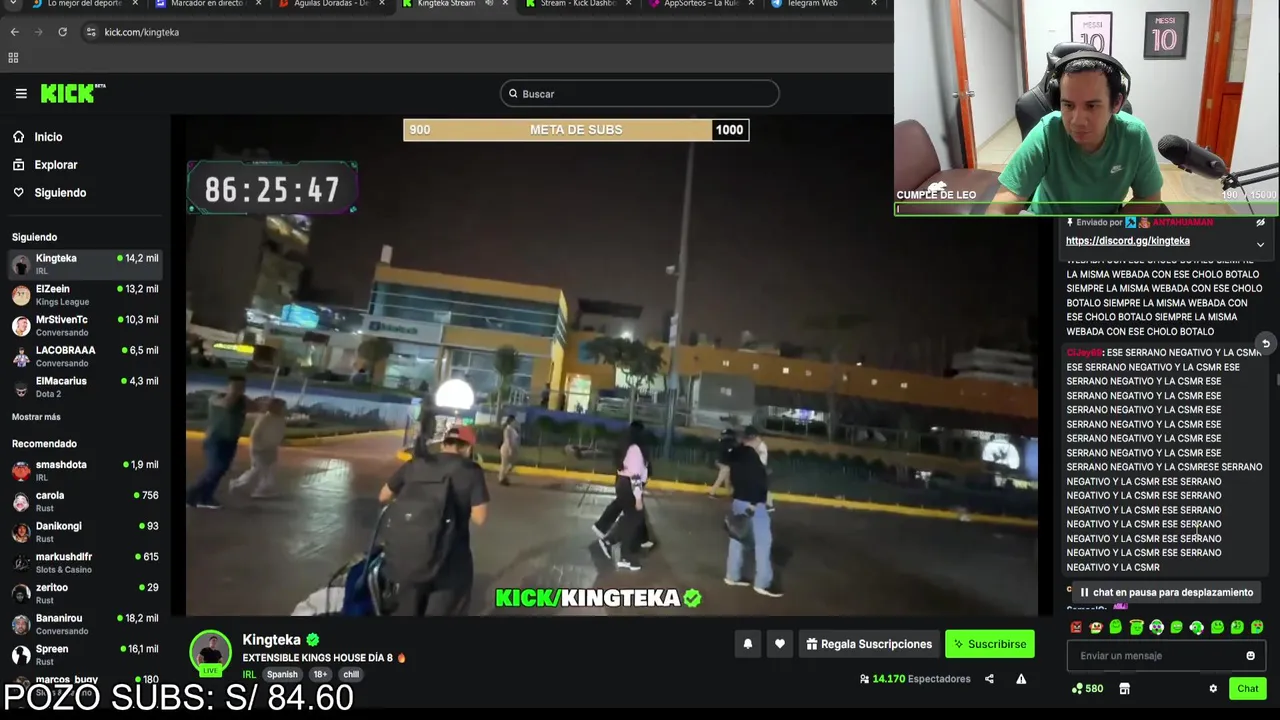Open the hamburger sidebar menu
Image resolution: width=1280 pixels, height=720 pixels.
(21, 94)
